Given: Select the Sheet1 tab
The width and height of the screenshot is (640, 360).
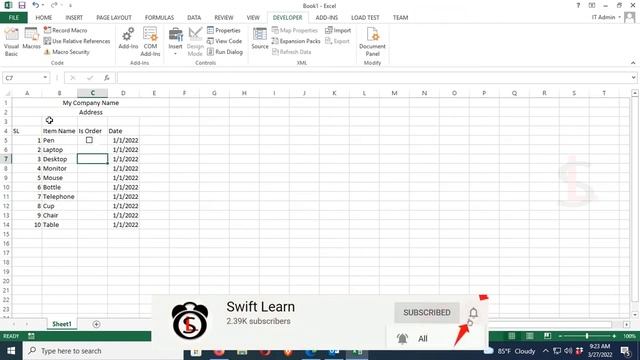Looking at the screenshot, I should click(x=62, y=324).
